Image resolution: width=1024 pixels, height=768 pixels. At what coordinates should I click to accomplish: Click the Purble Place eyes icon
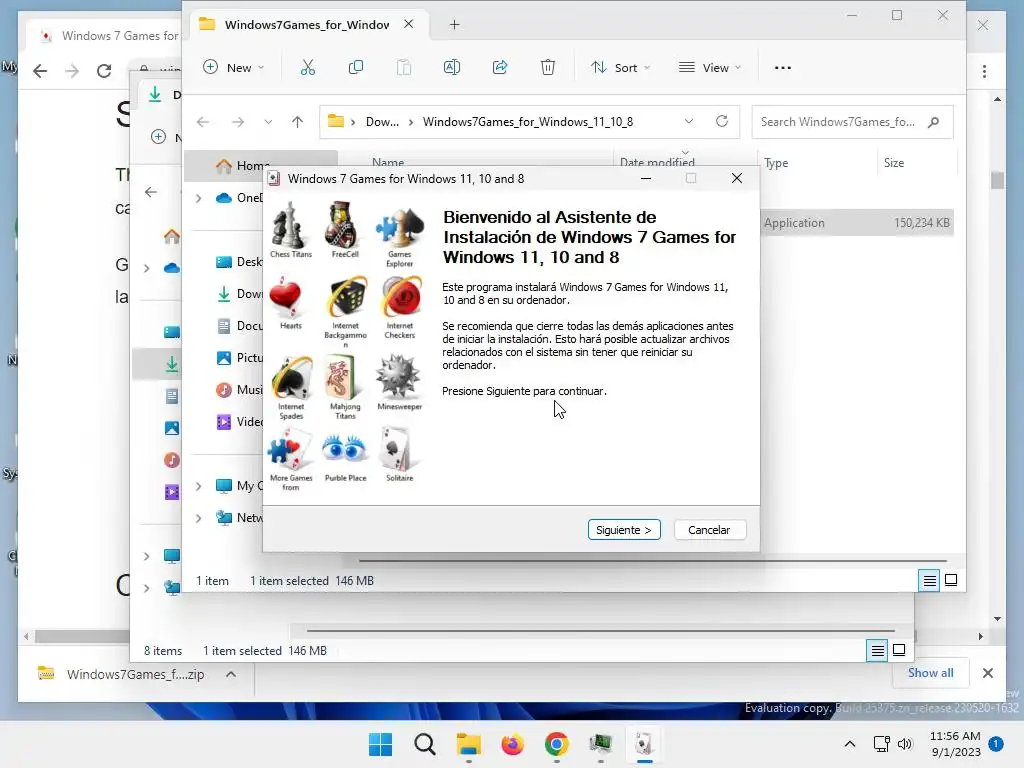click(x=345, y=449)
